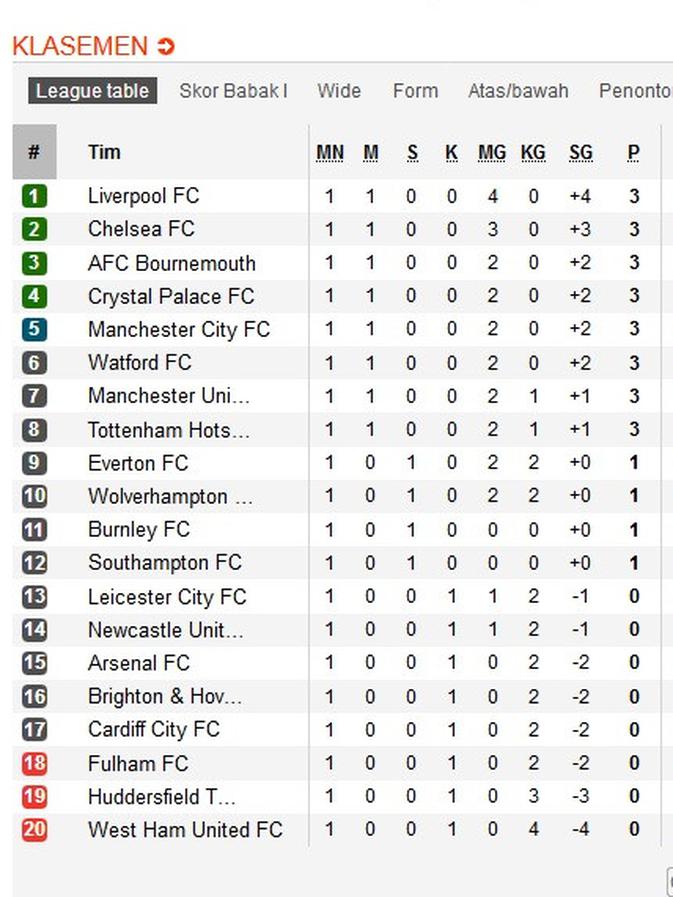
Task: Sort table by the P points column
Action: [634, 152]
